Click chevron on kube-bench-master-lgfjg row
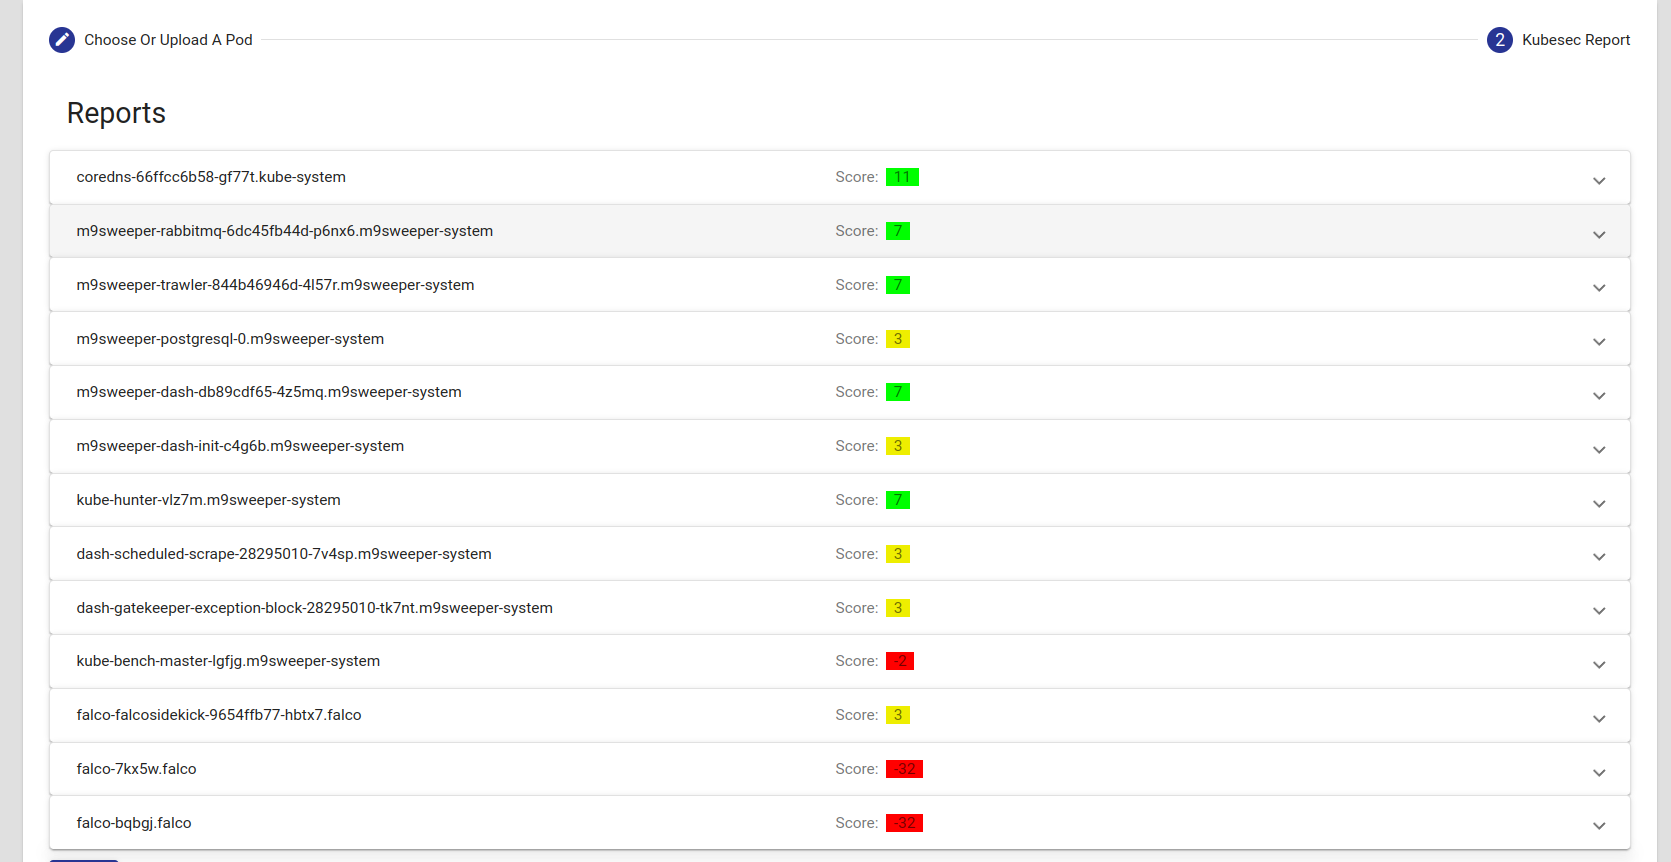This screenshot has height=862, width=1671. click(1598, 664)
